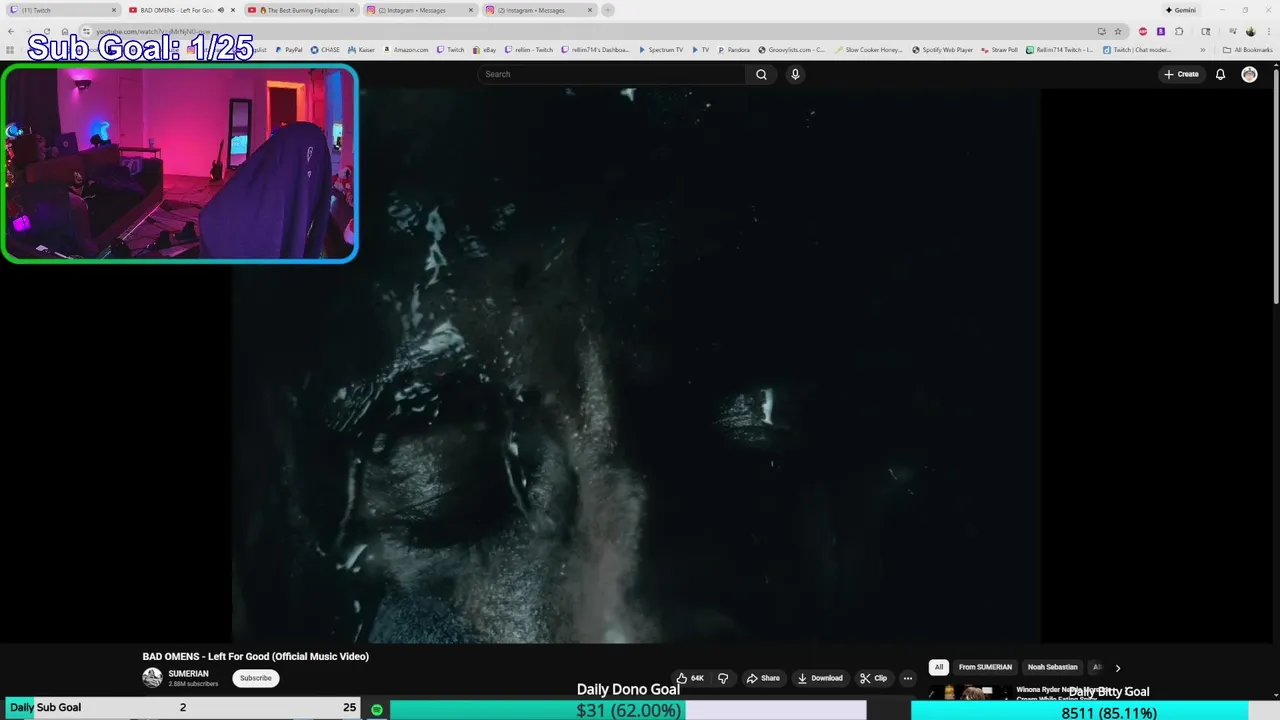This screenshot has height=720, width=1280.
Task: Like the video (64K)
Action: [691, 678]
